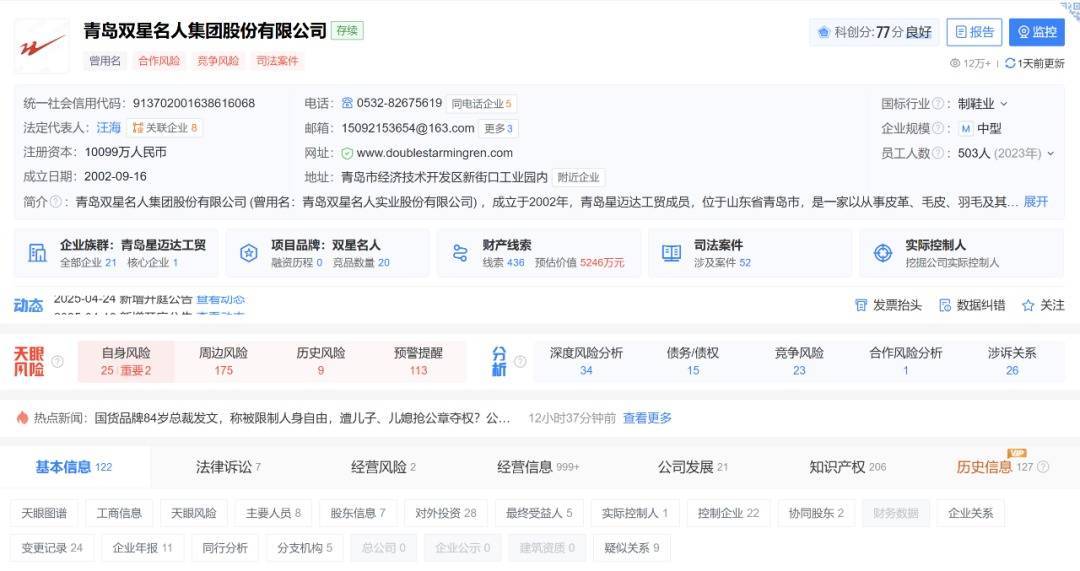Image resolution: width=1080 pixels, height=571 pixels.
Task: Click the 变更记录 24 sub-tab
Action: point(52,548)
